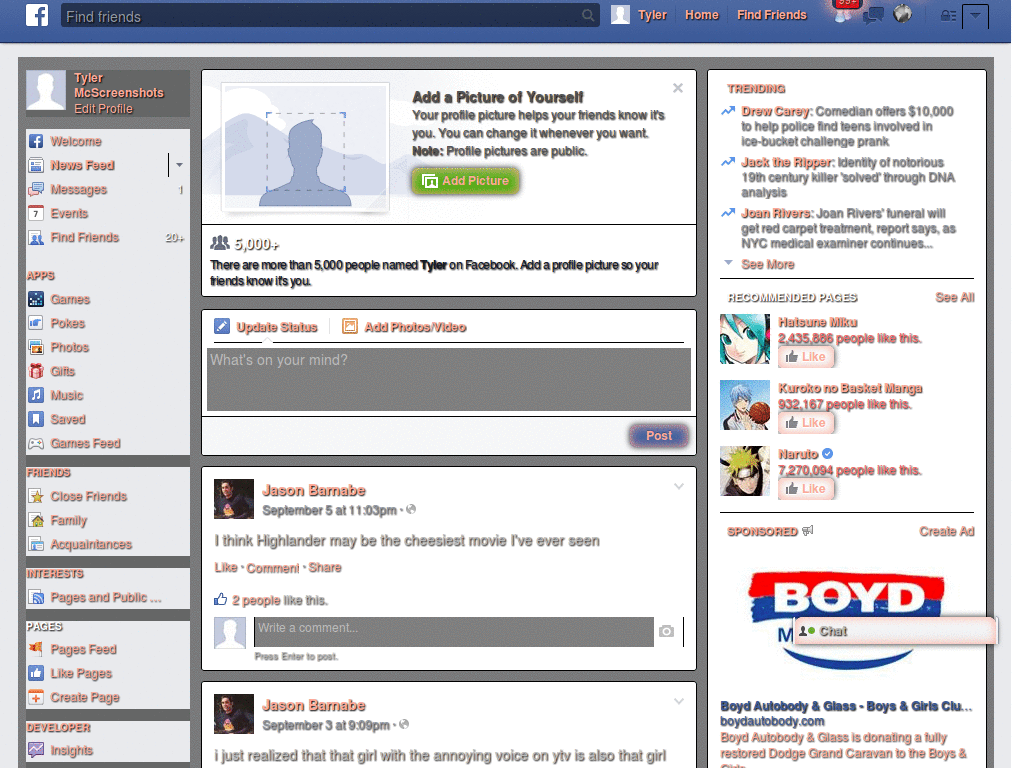Image resolution: width=1024 pixels, height=768 pixels.
Task: Click Edit Profile link
Action: pyautogui.click(x=103, y=109)
